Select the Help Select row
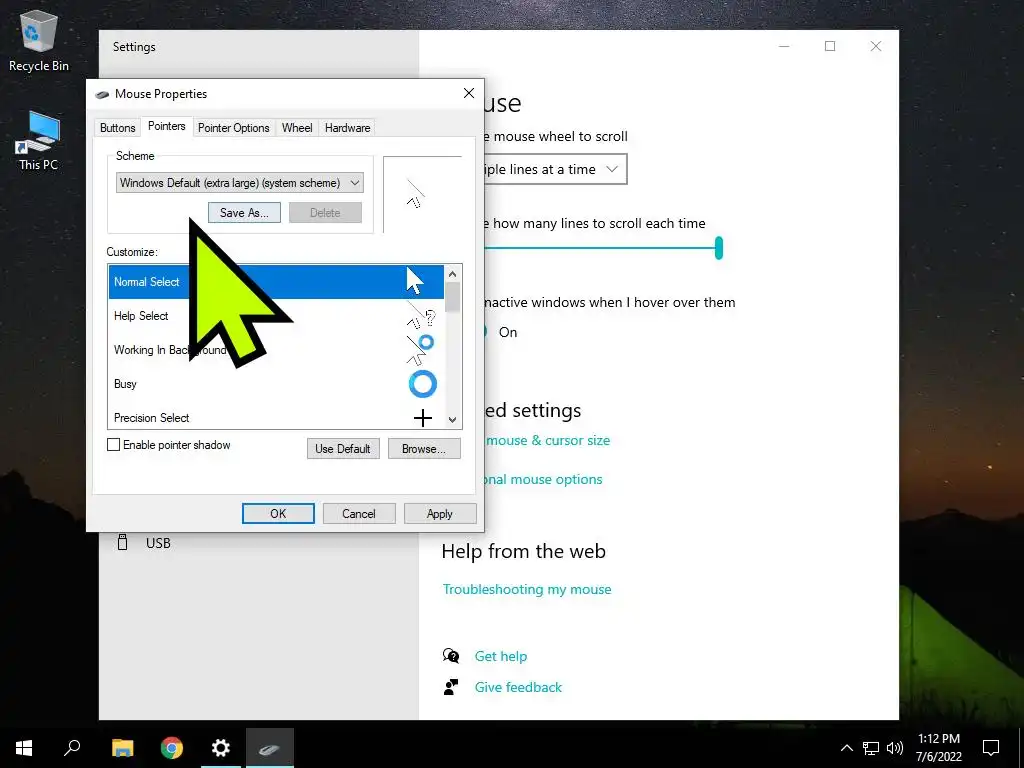This screenshot has height=768, width=1024. (276, 315)
